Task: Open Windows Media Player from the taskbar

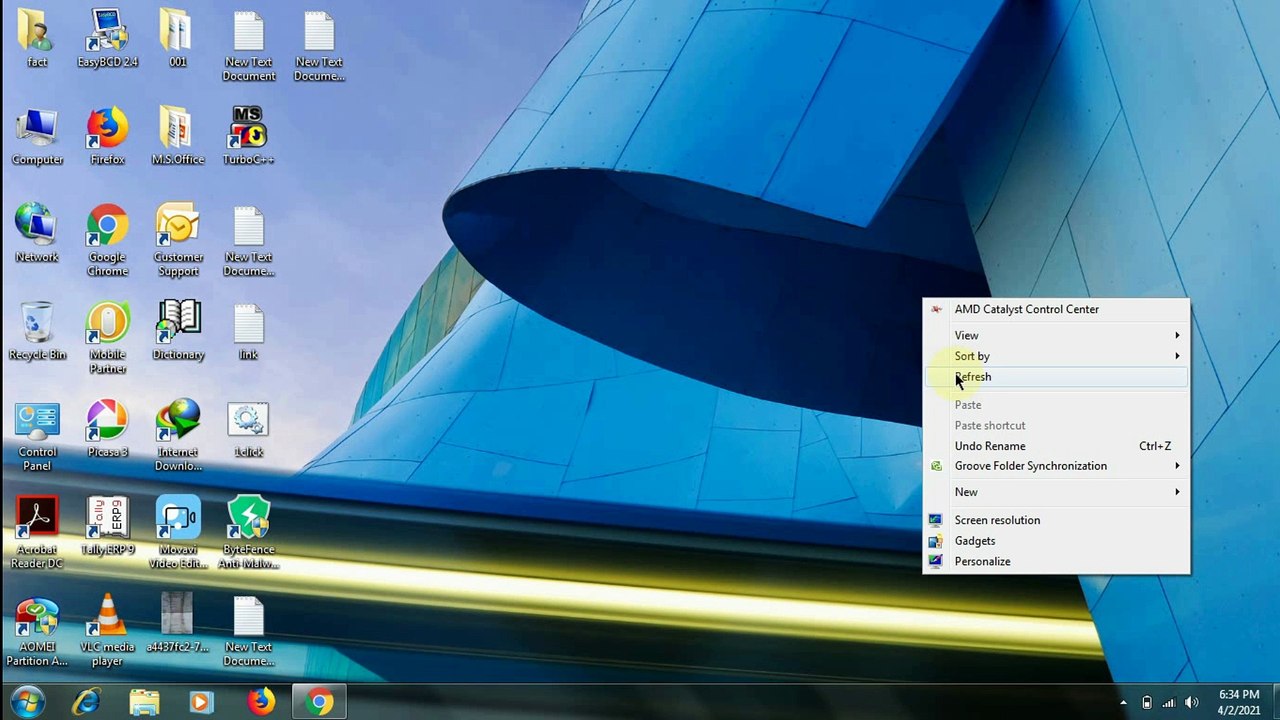Action: pyautogui.click(x=202, y=702)
